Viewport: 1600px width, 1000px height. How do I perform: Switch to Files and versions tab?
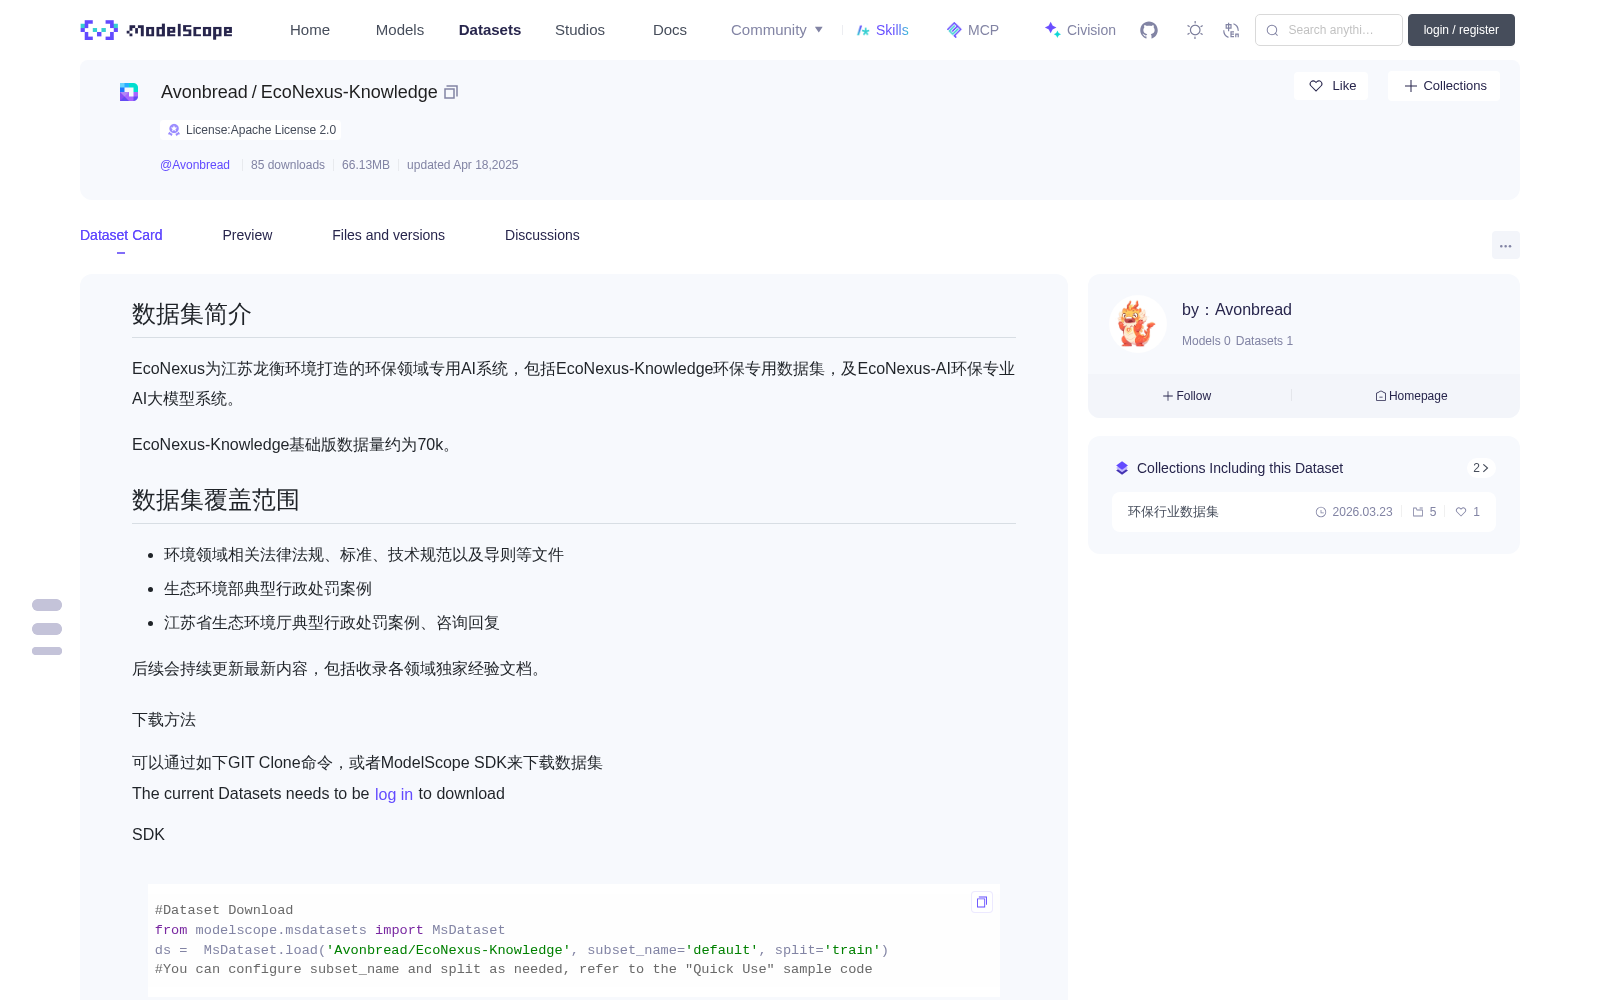[388, 235]
